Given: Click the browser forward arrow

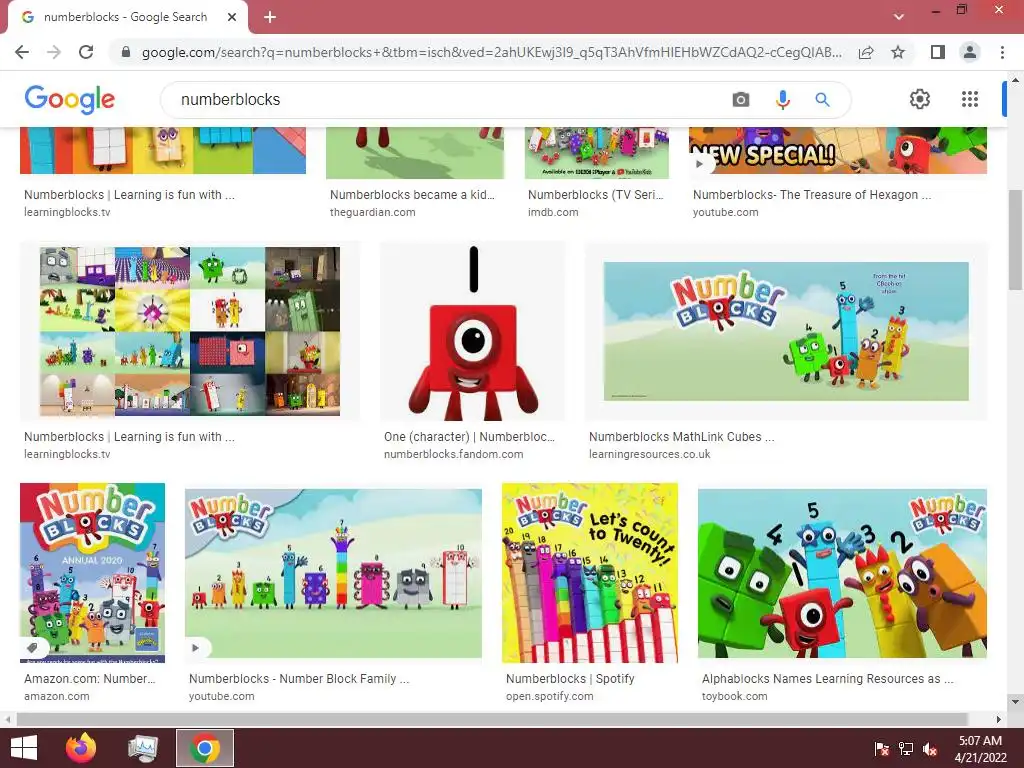Looking at the screenshot, I should (x=54, y=52).
